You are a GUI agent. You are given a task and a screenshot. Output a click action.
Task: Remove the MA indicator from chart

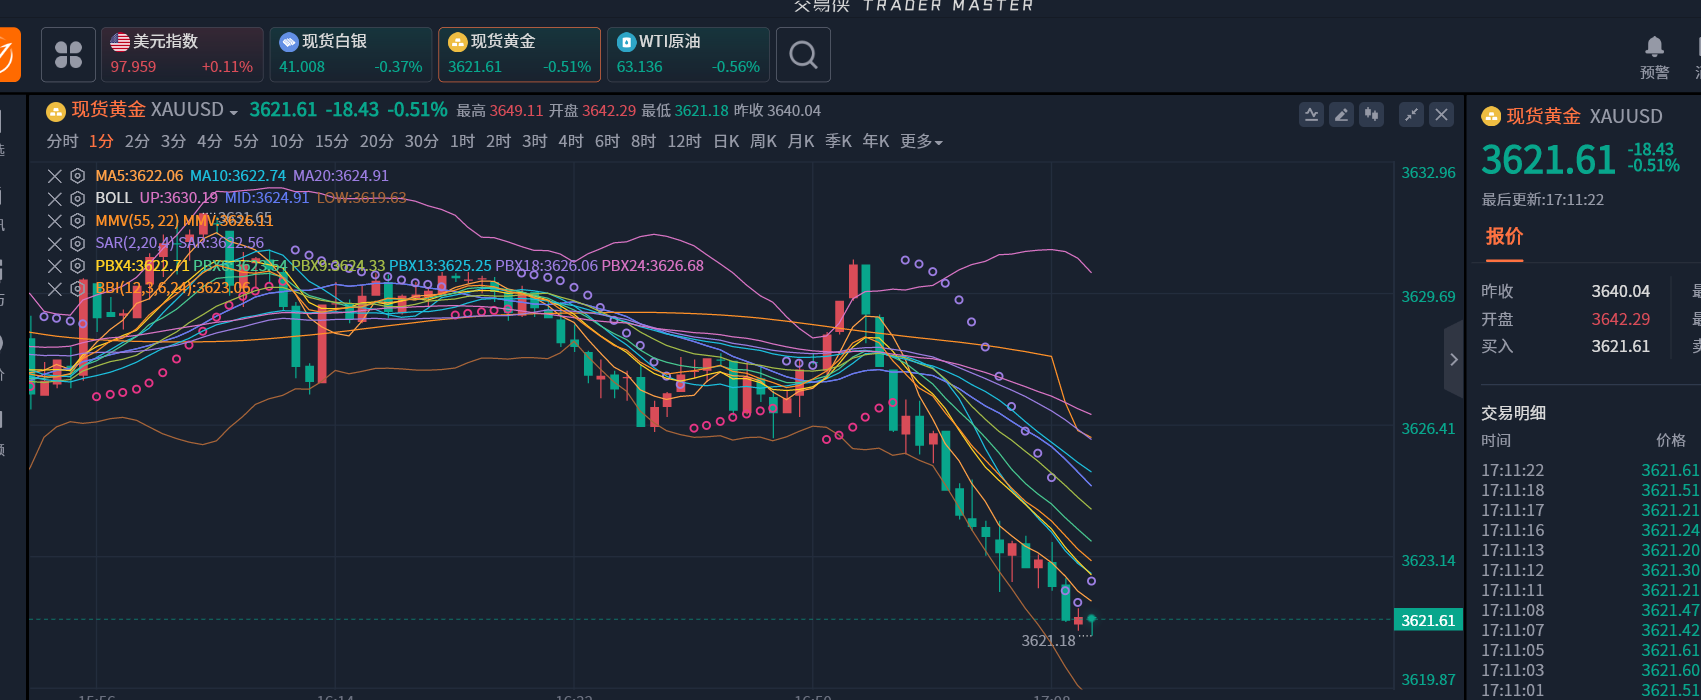tap(55, 176)
